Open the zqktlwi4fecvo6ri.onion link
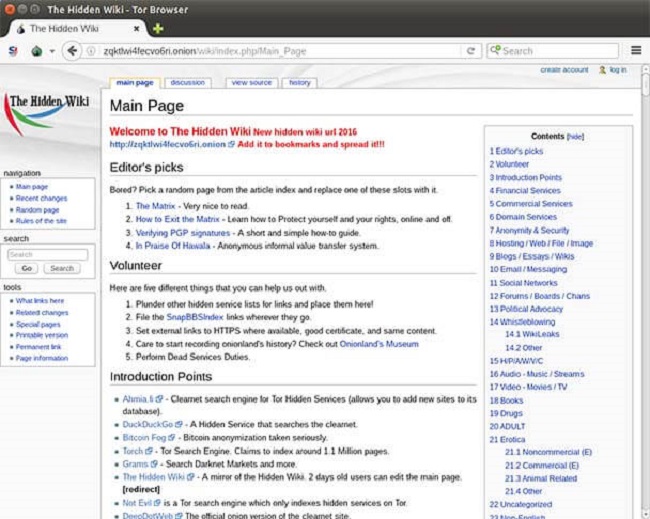 click(167, 144)
